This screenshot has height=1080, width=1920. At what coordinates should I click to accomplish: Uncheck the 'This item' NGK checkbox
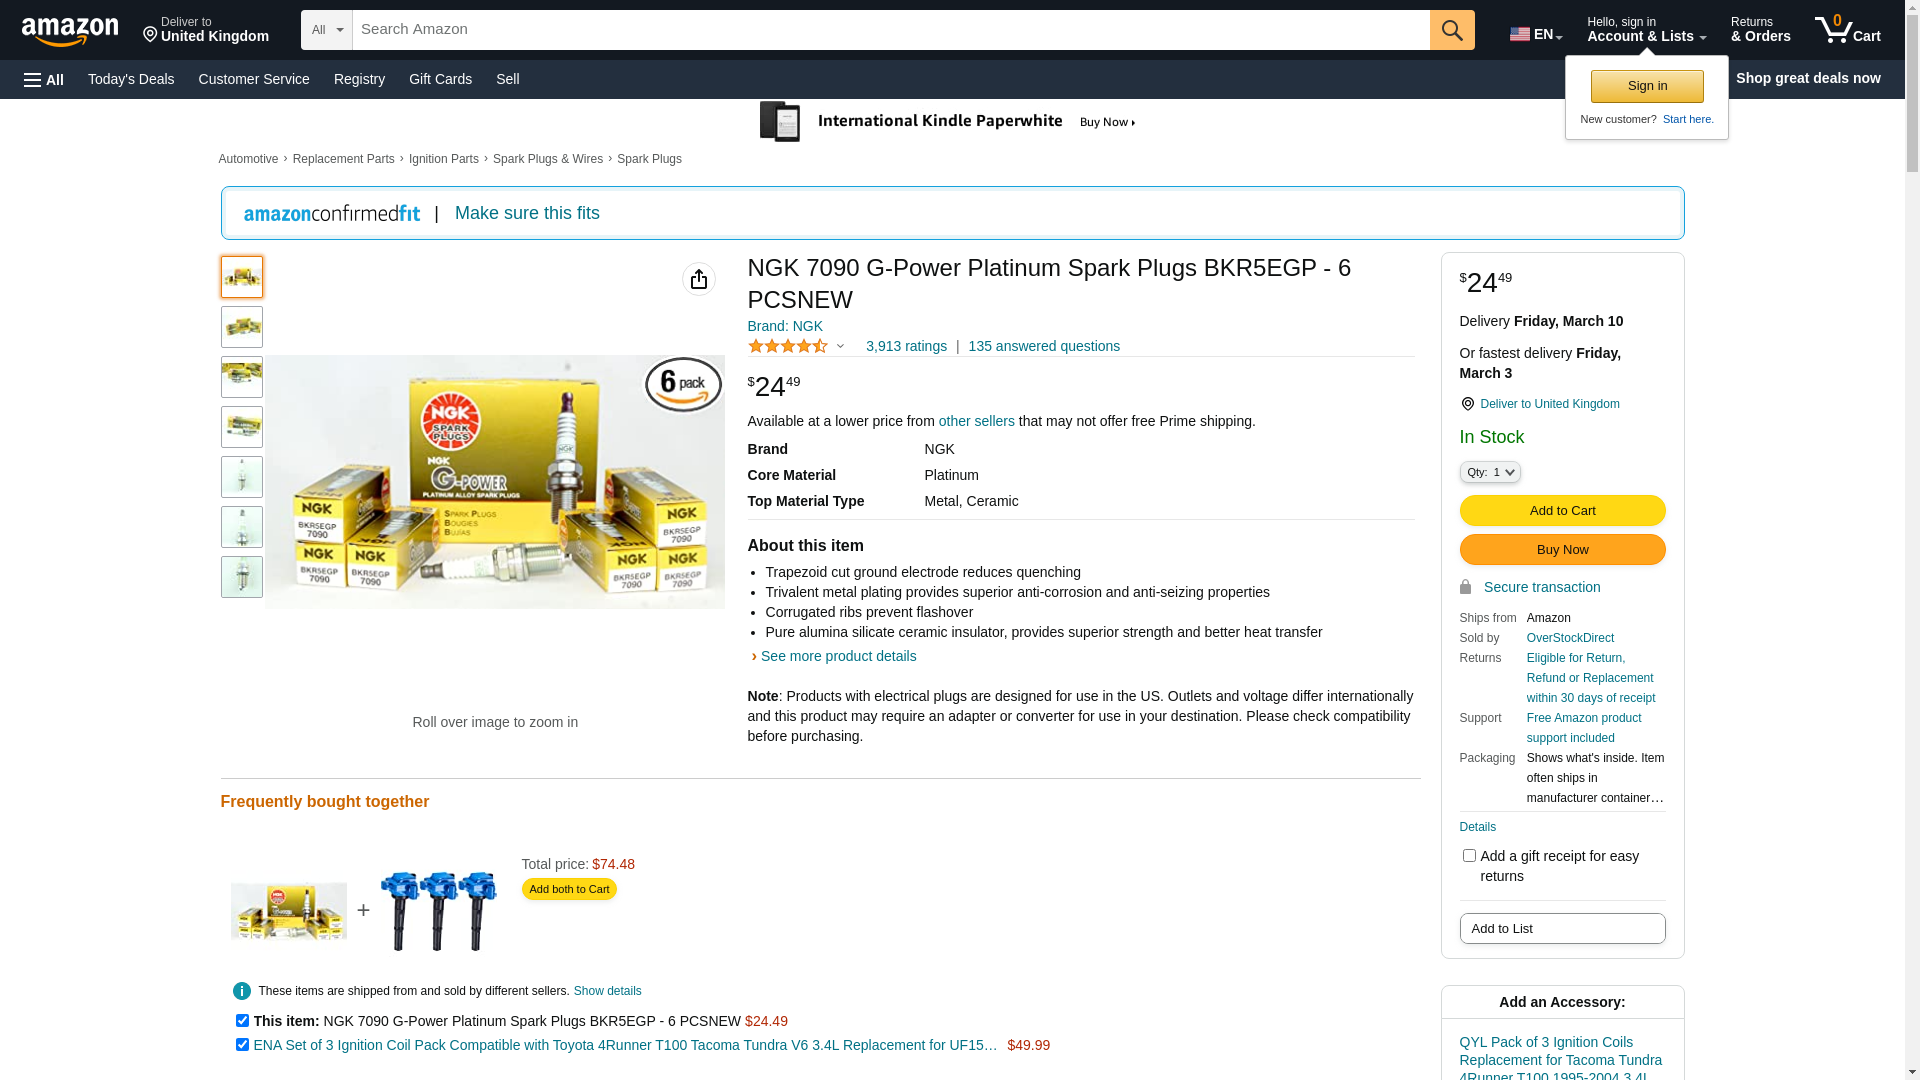click(242, 1021)
